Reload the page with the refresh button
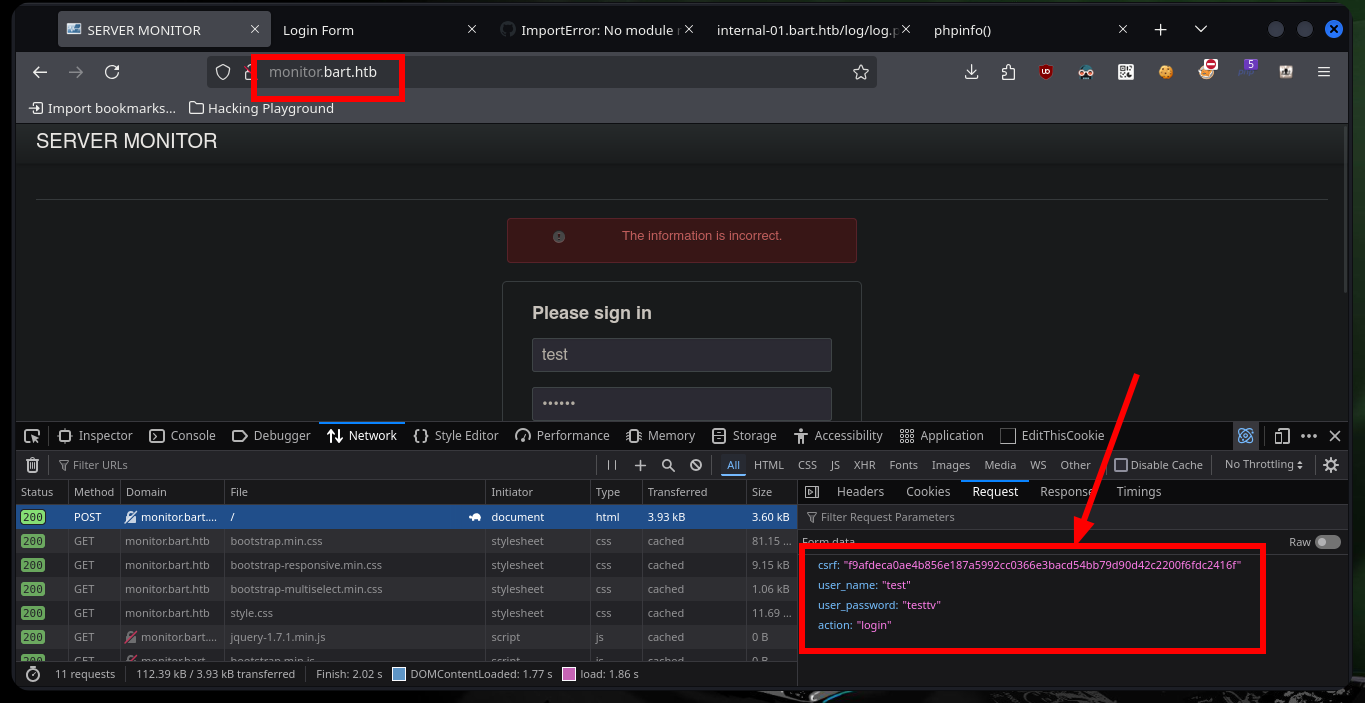The height and width of the screenshot is (703, 1365). [112, 72]
